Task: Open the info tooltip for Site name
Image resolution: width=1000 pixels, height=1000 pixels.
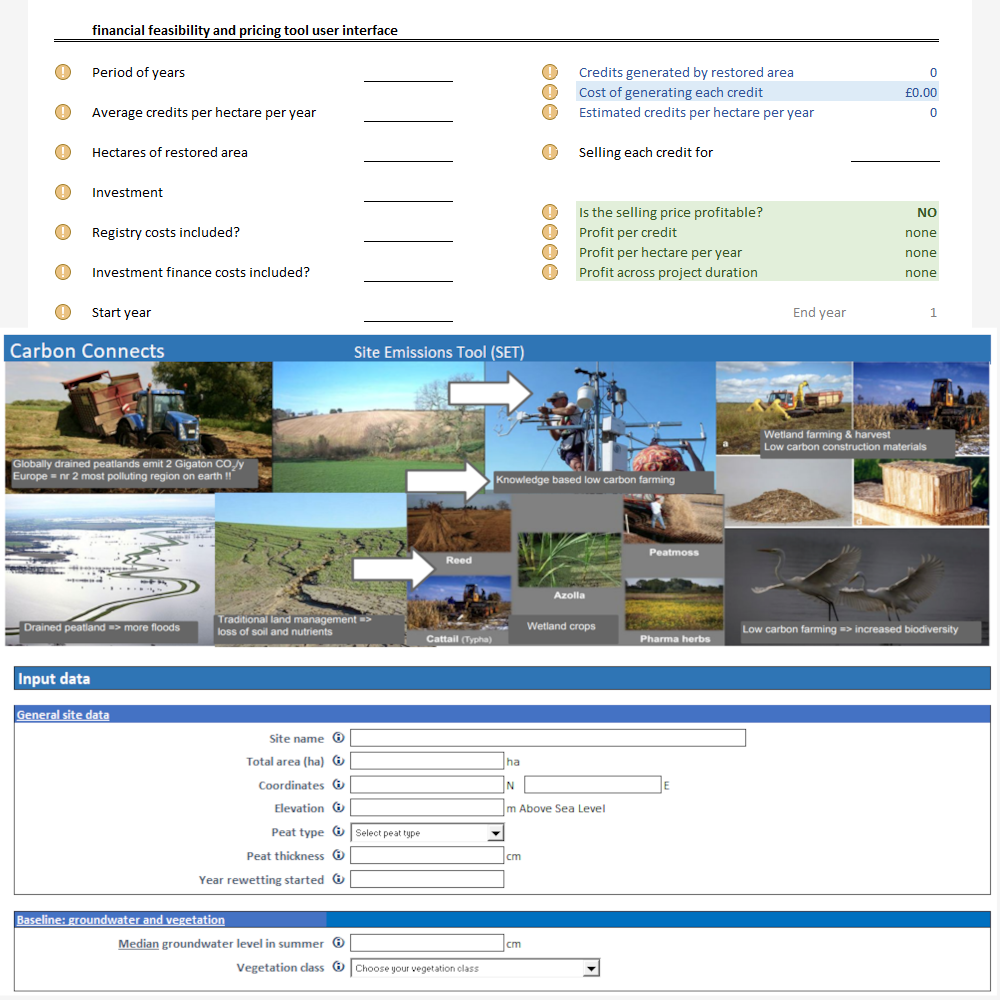Action: (x=338, y=737)
